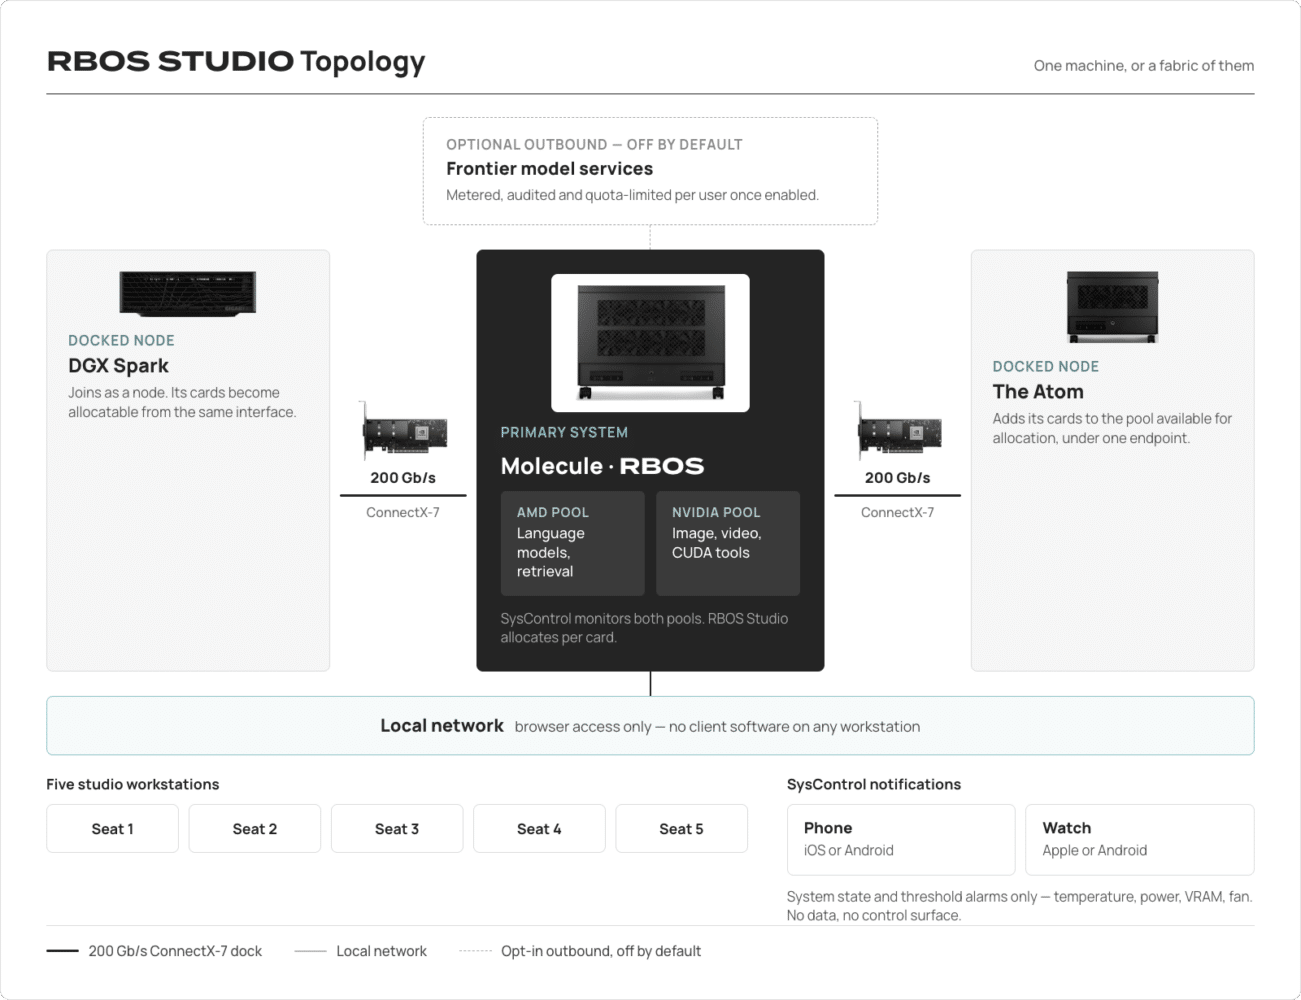Click 'Metered, audited and quota-limited' description

click(632, 195)
